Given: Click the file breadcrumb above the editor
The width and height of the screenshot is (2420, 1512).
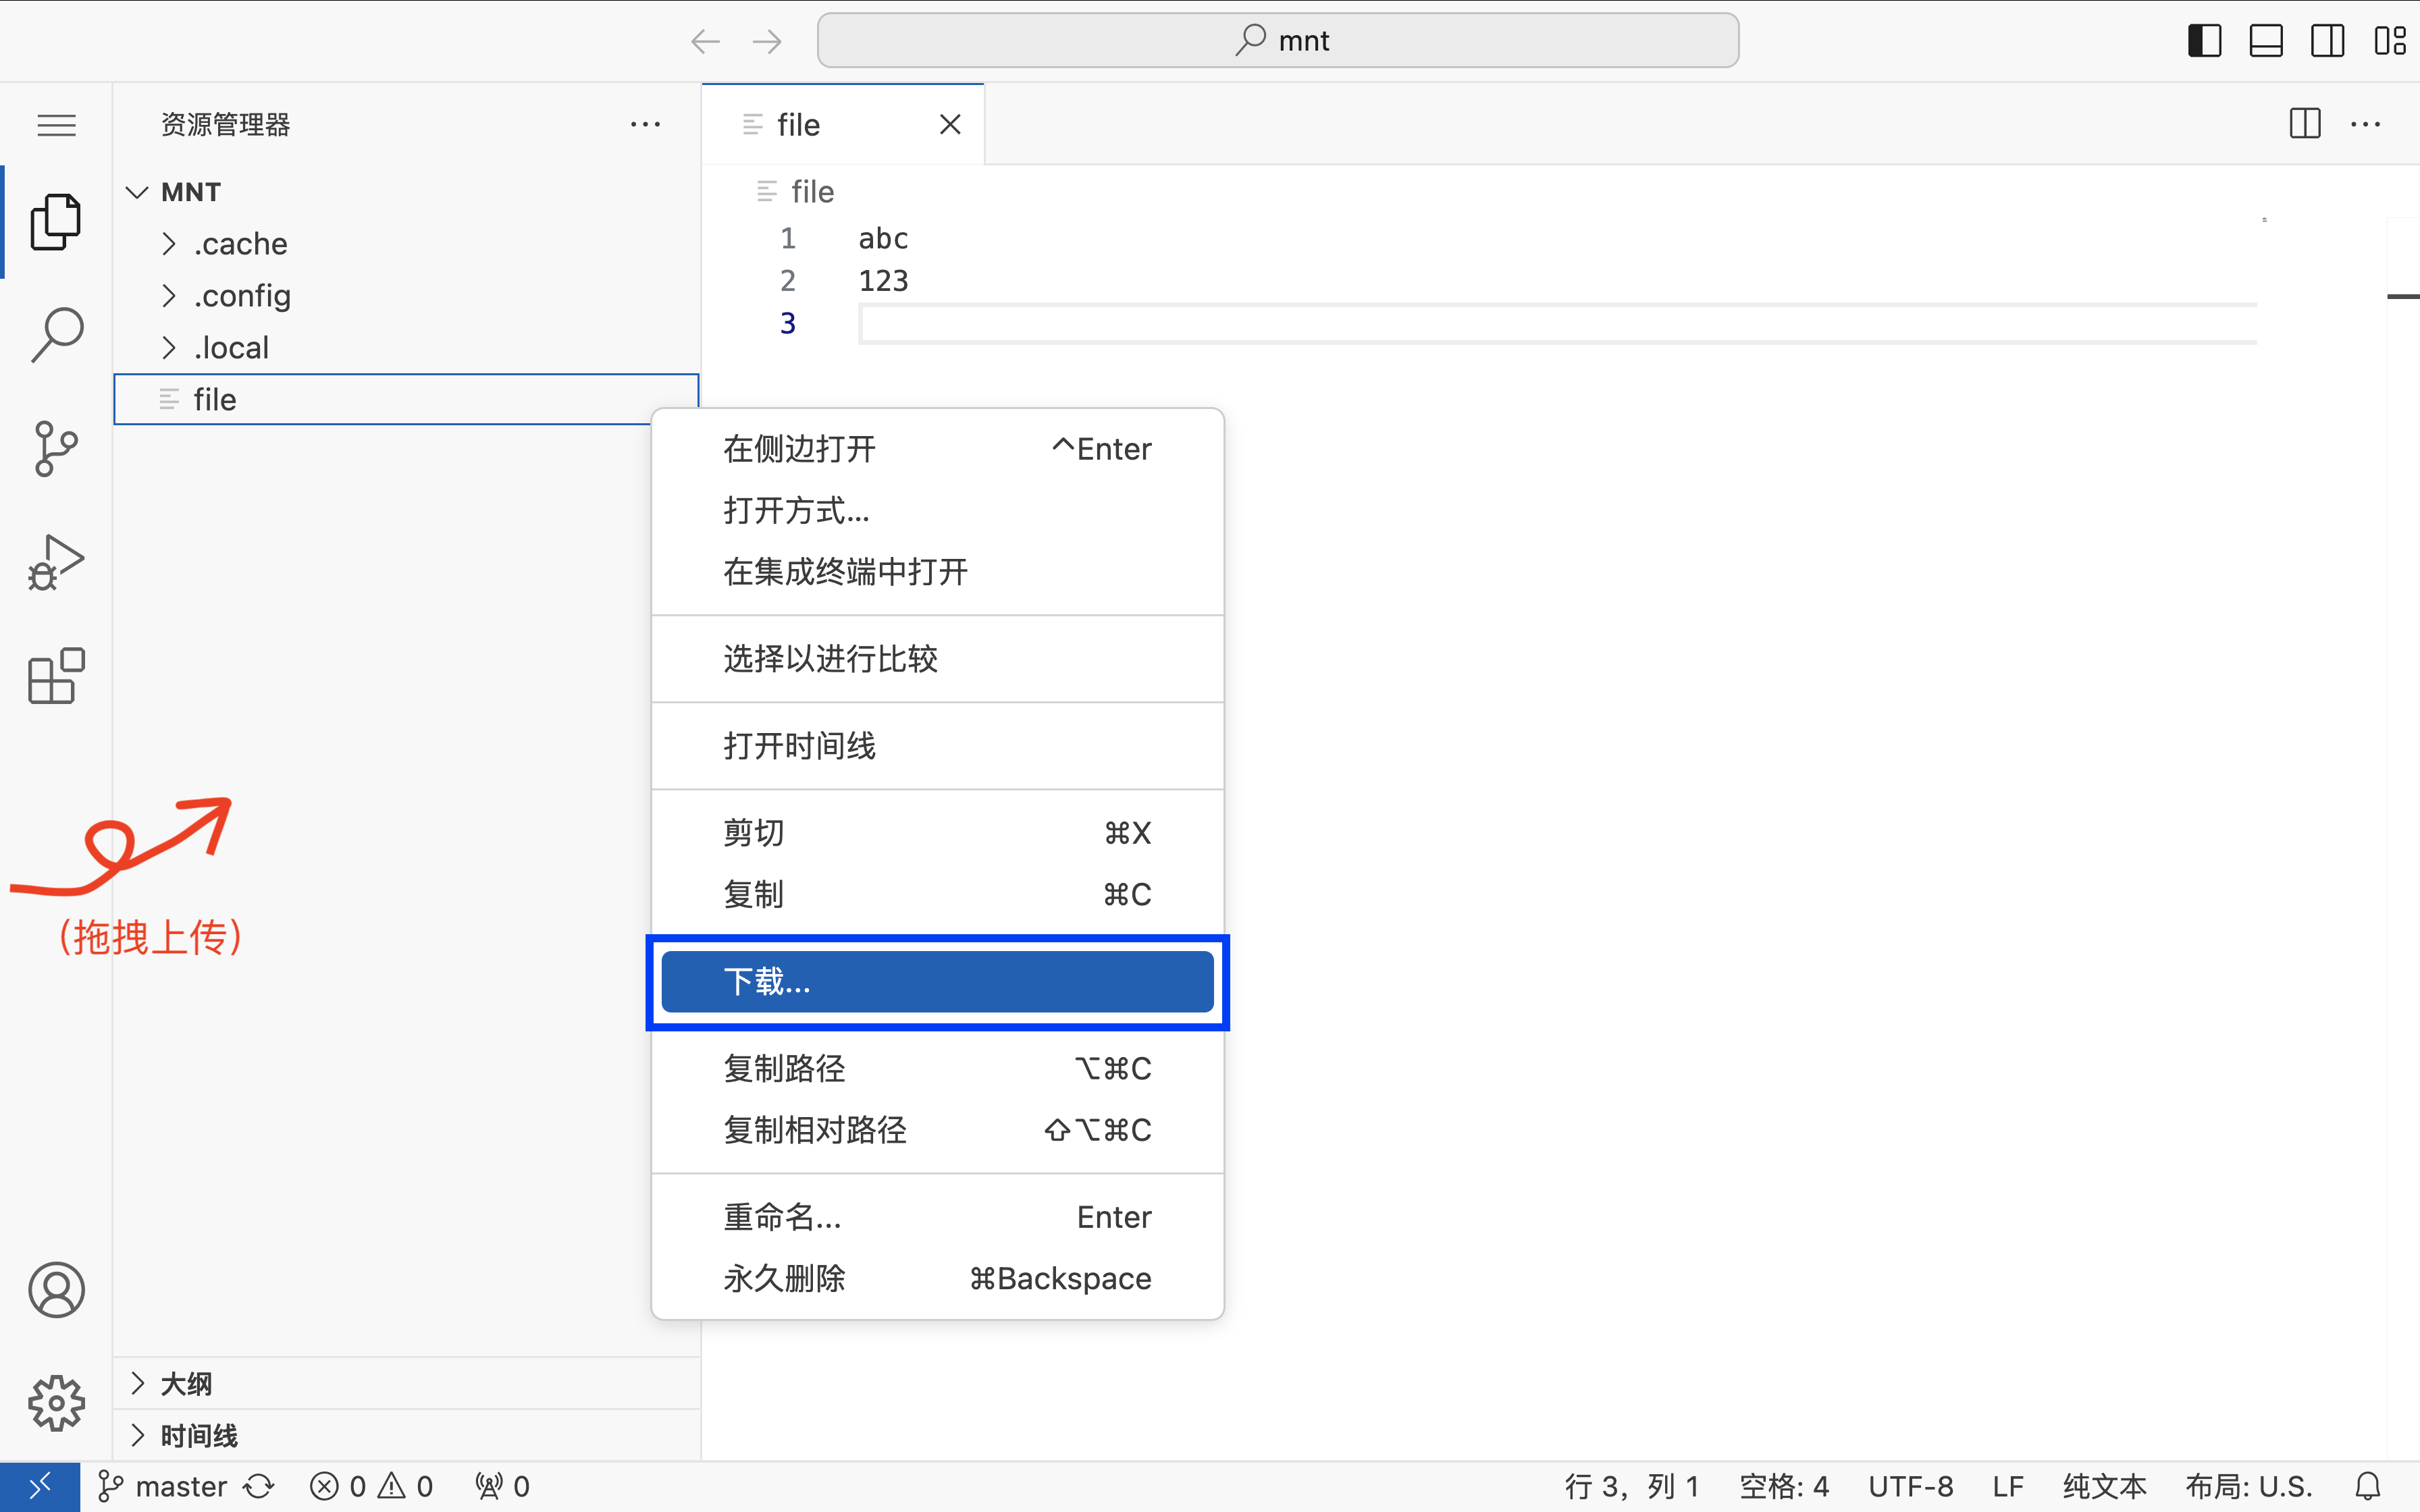Looking at the screenshot, I should [796, 191].
